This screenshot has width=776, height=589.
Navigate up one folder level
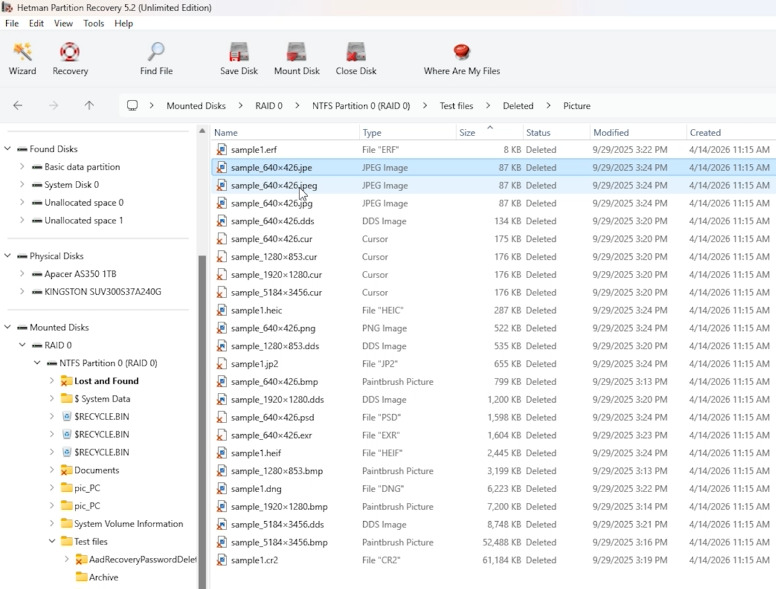(89, 105)
